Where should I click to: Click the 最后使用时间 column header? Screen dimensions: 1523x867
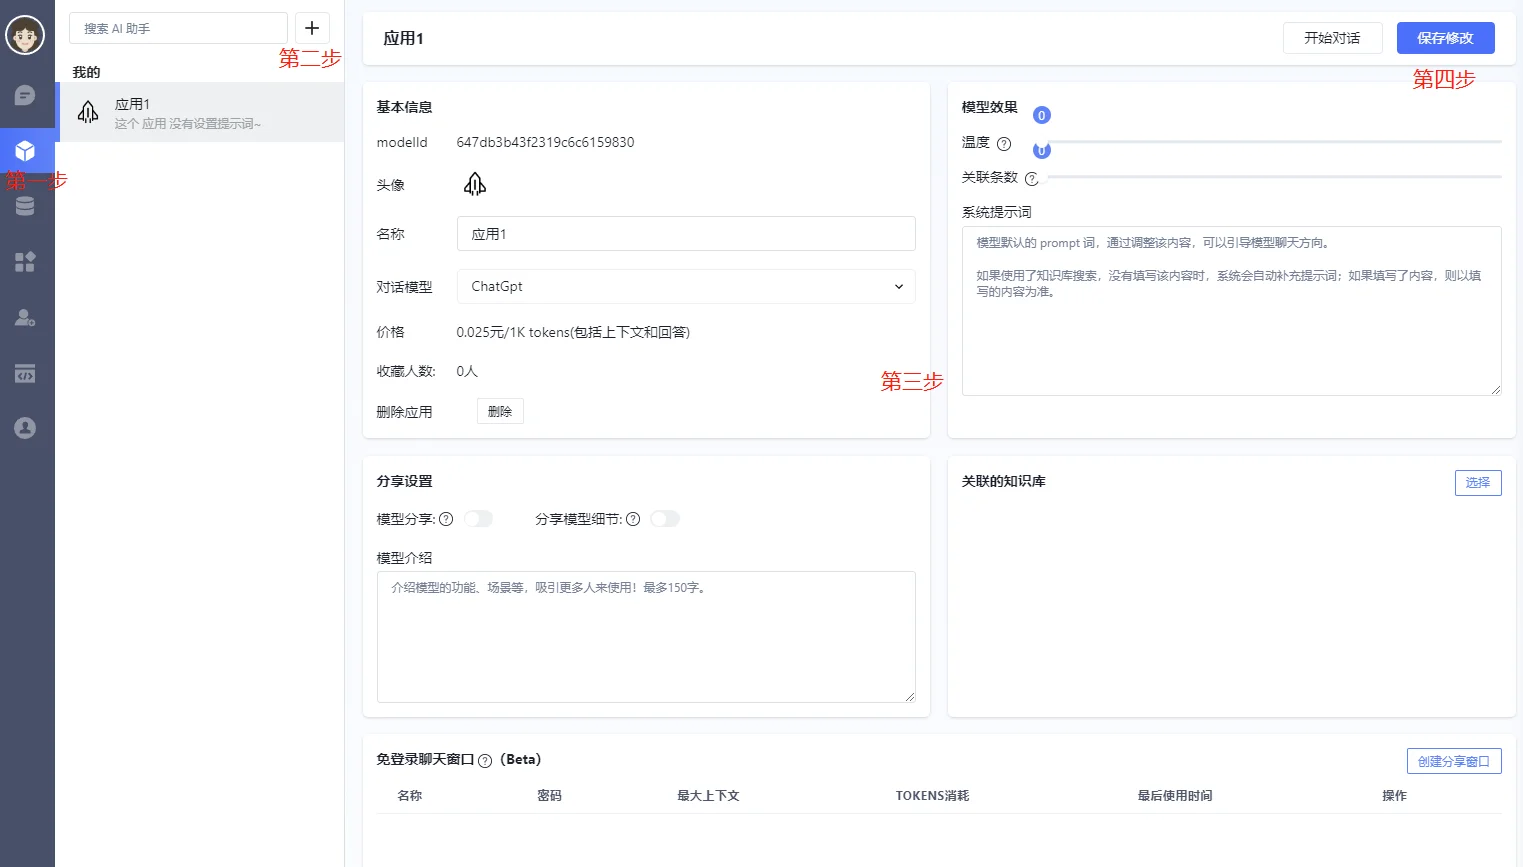coord(1175,796)
